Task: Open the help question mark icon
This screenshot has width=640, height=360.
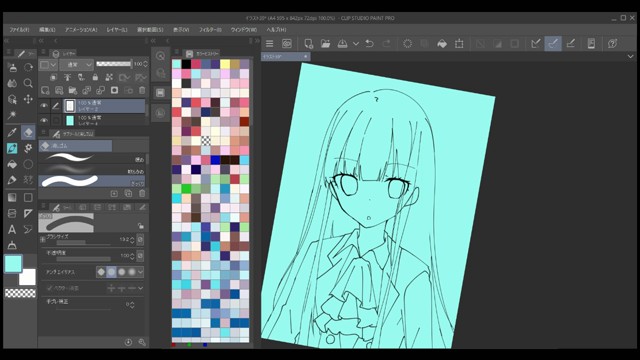Action: click(x=612, y=44)
